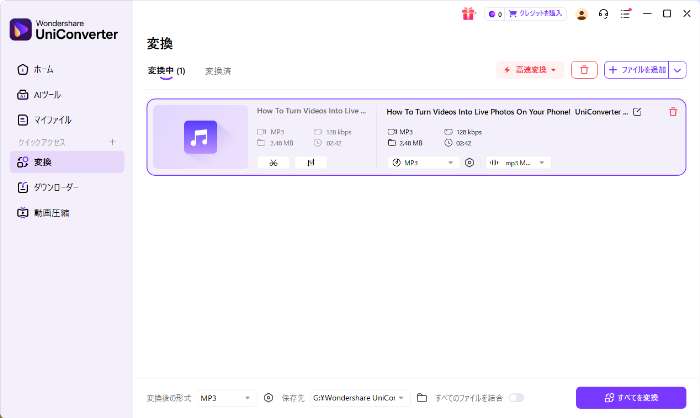Open the audio track dropdown in file row

tap(518, 163)
